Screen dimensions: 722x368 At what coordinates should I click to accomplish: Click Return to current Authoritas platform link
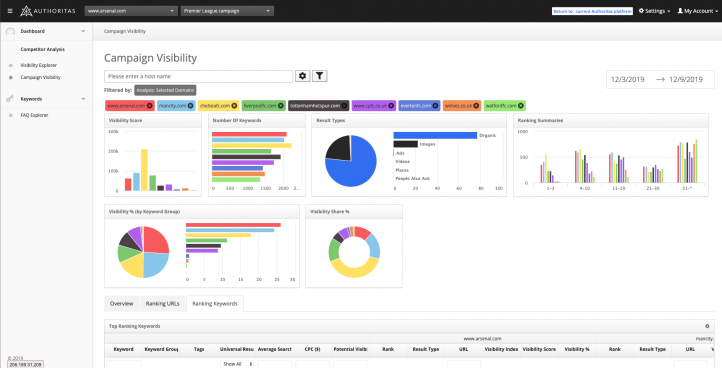coord(592,11)
